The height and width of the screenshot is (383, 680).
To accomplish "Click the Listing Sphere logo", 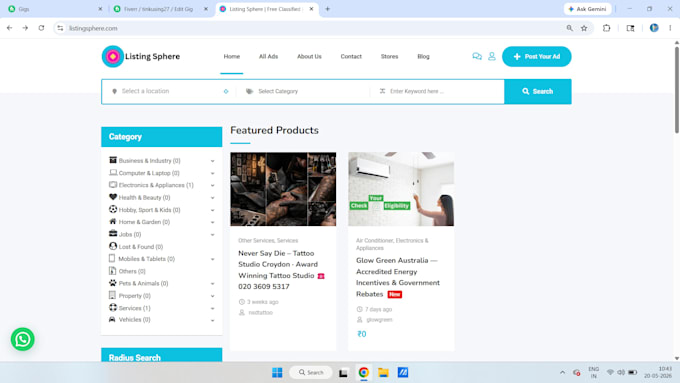I will 141,56.
